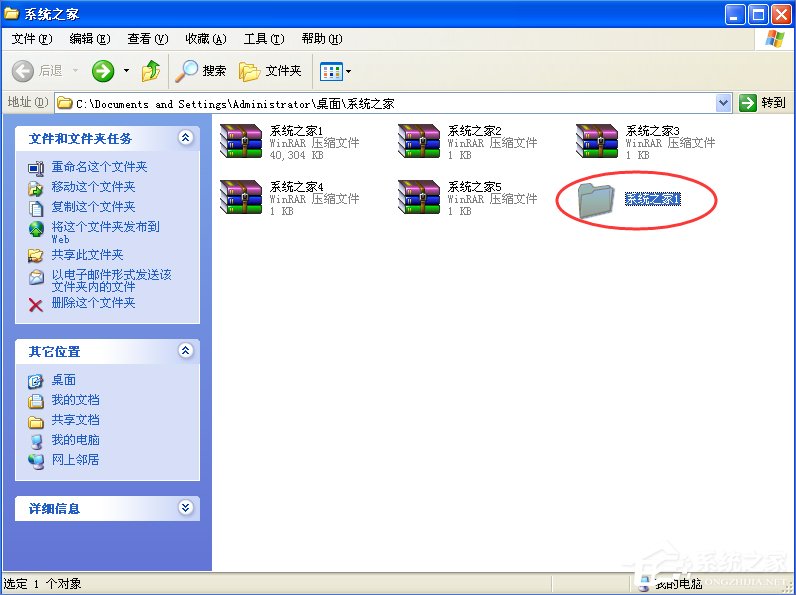Select the 系统之家3 WinRAR archive icon
796x595 pixels.
(x=597, y=141)
